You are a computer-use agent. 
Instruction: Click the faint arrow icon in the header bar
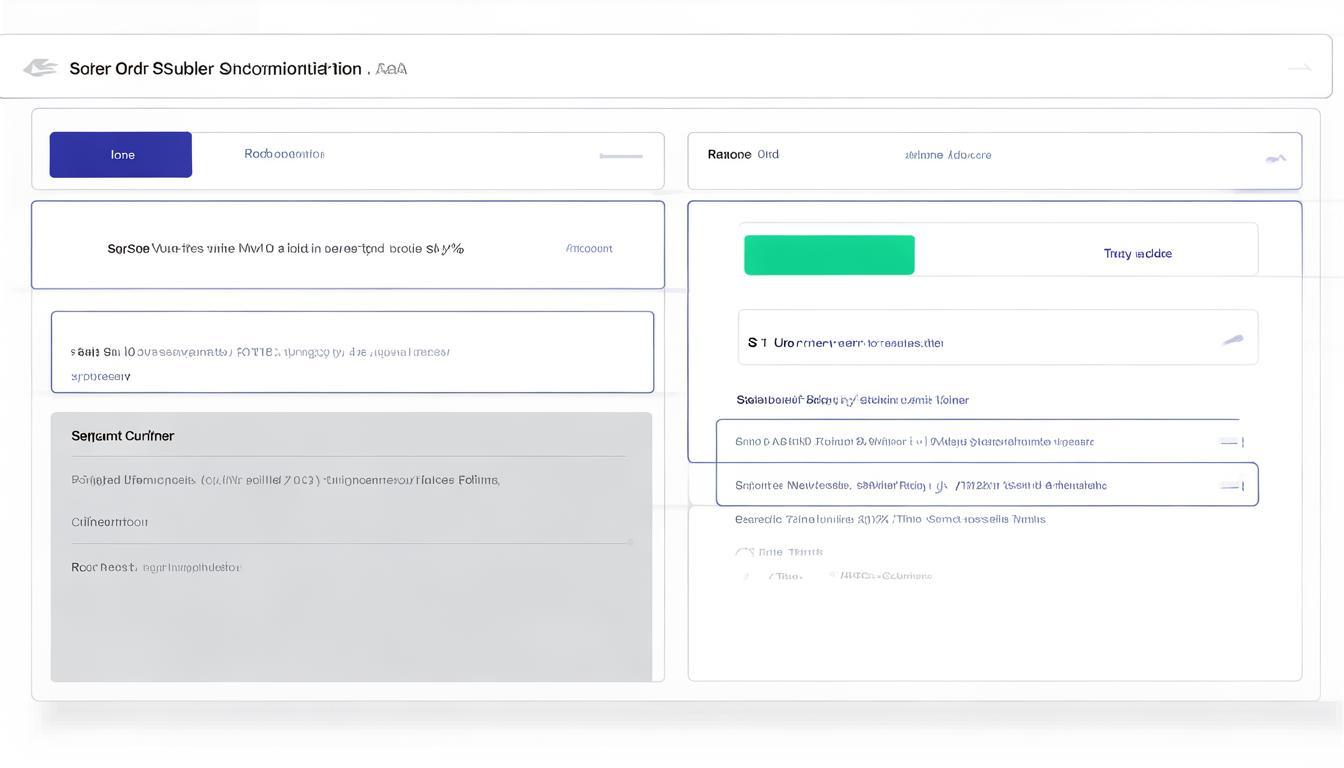coord(1299,68)
